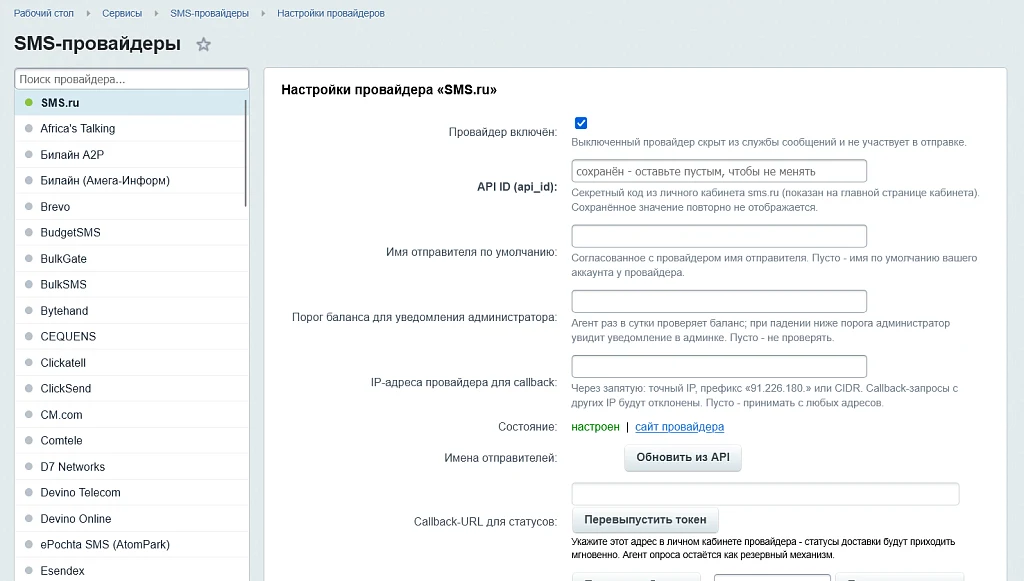The height and width of the screenshot is (581, 1024).
Task: Click the balance threshold input field
Action: tap(719, 302)
